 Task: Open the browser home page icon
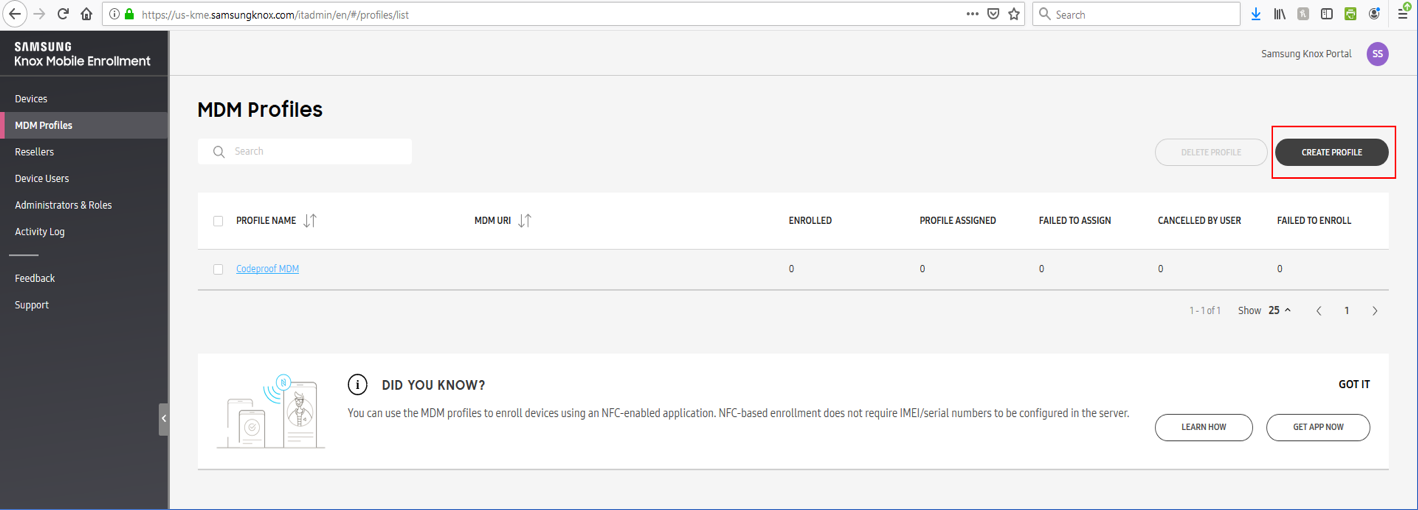86,14
